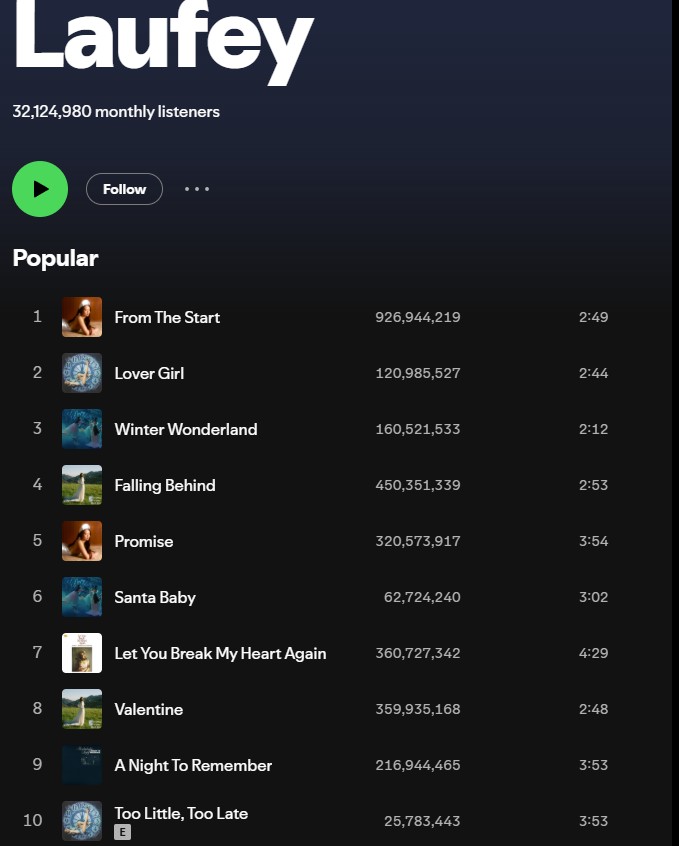This screenshot has height=846, width=679.
Task: Select the song title Winter Wonderland
Action: (x=186, y=429)
